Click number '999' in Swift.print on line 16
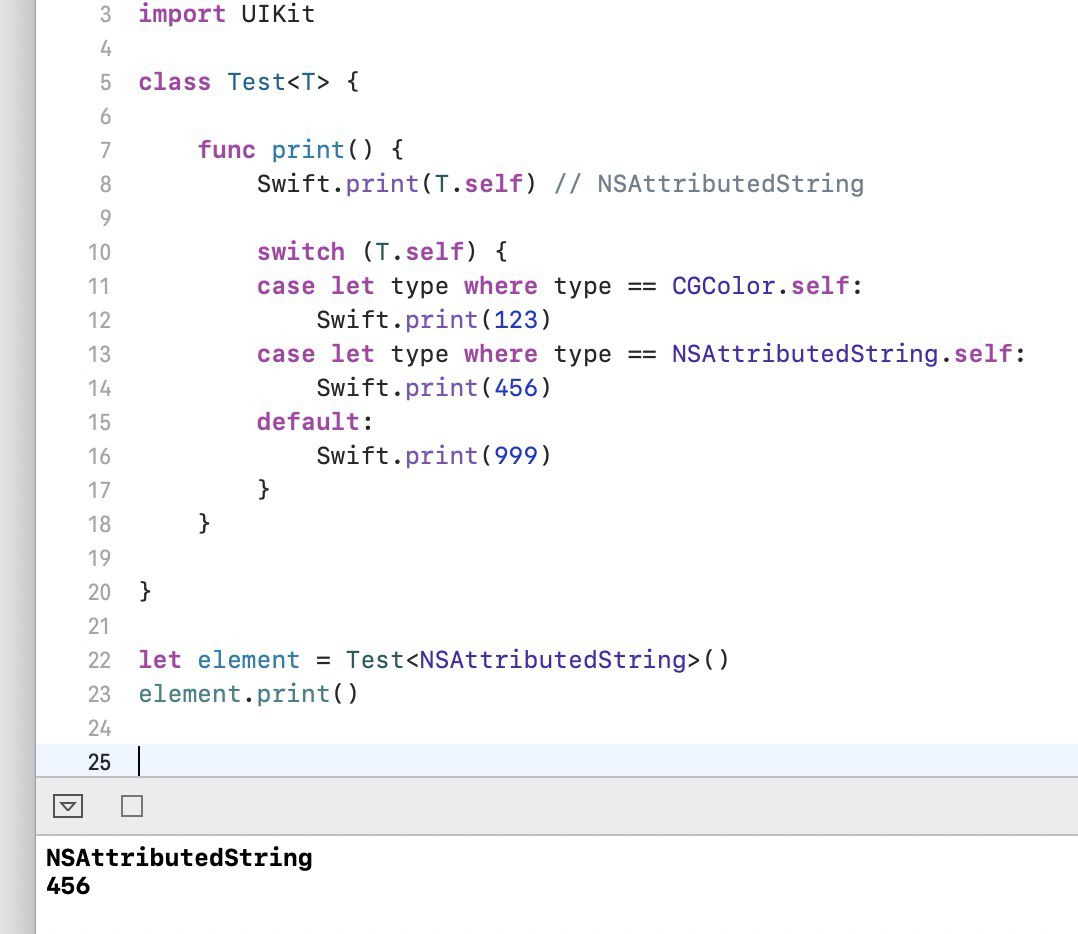 point(516,456)
